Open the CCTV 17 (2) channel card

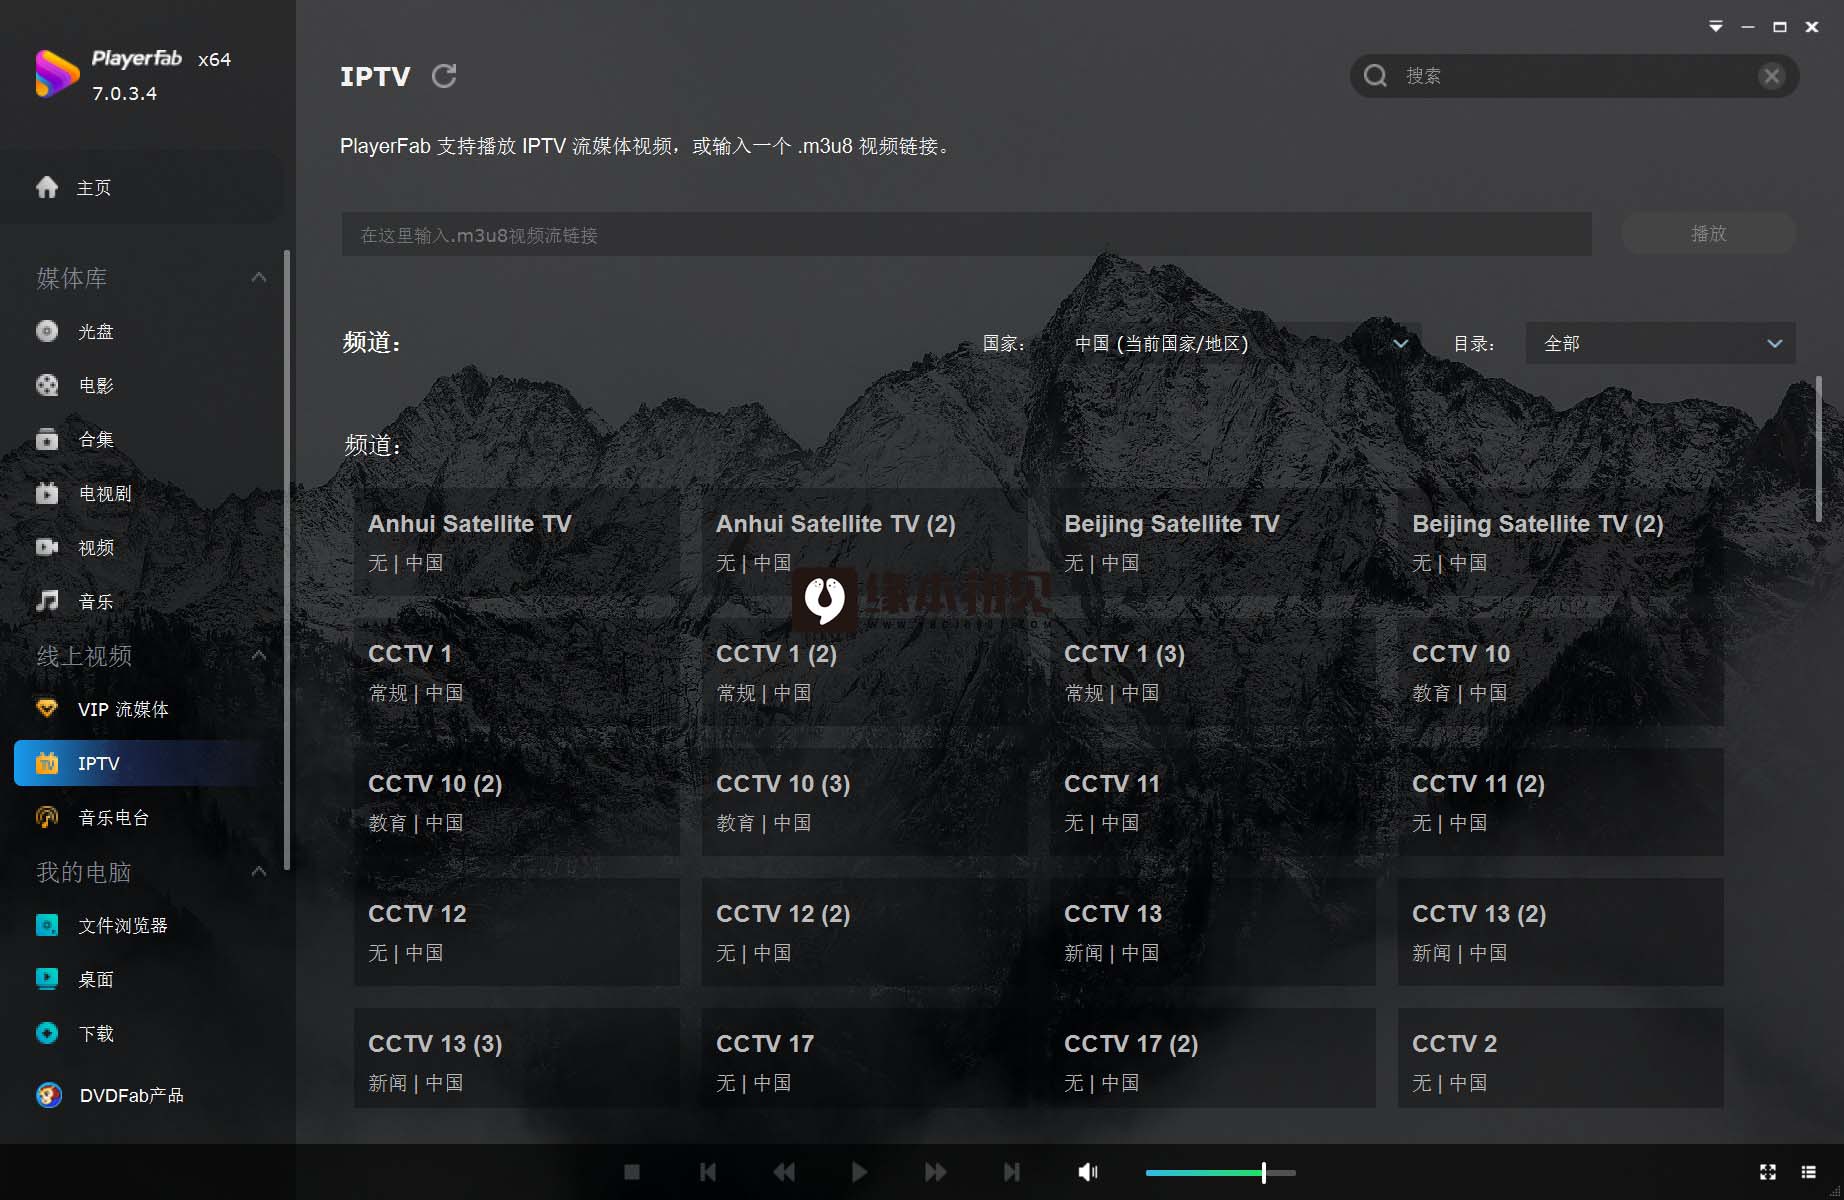point(1213,1058)
